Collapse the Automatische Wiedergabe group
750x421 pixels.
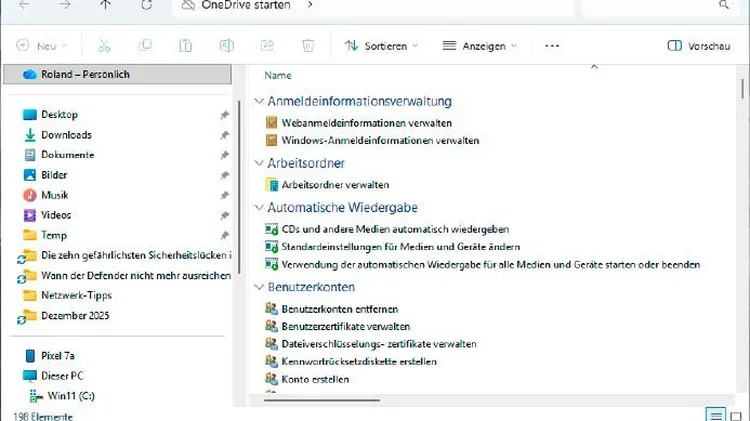[x=260, y=208]
